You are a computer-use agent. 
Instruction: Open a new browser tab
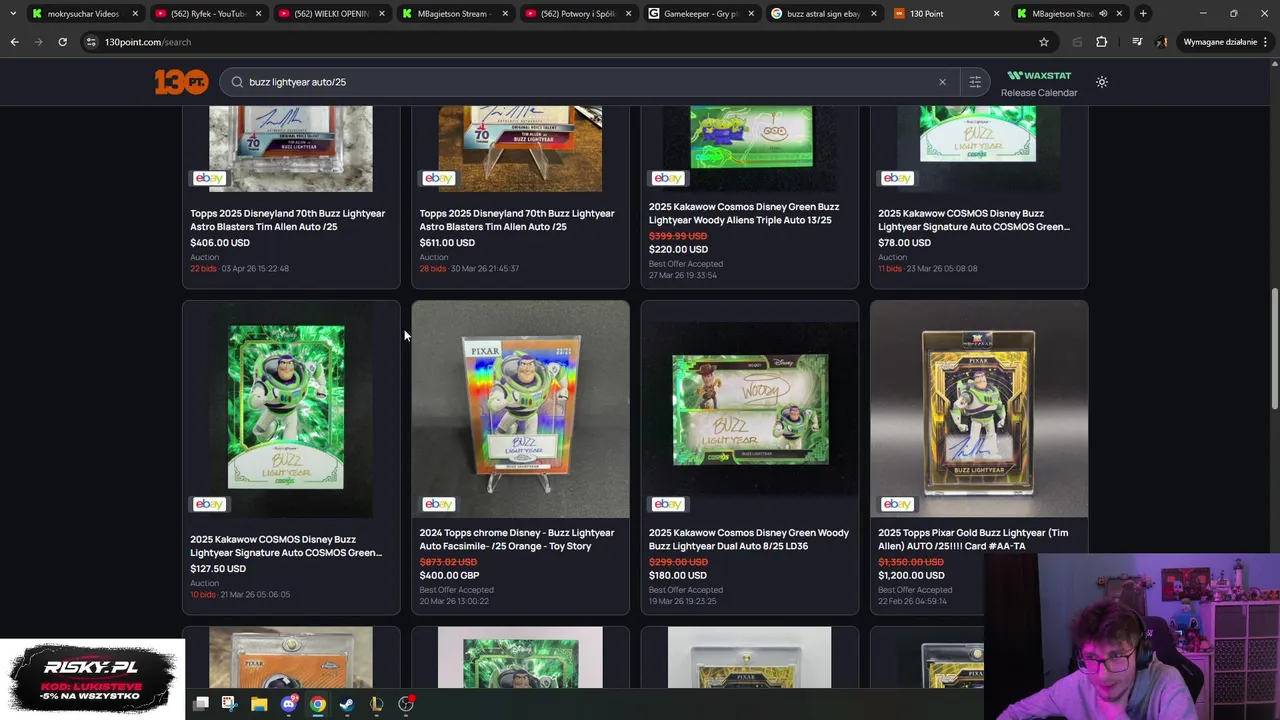tap(1143, 13)
